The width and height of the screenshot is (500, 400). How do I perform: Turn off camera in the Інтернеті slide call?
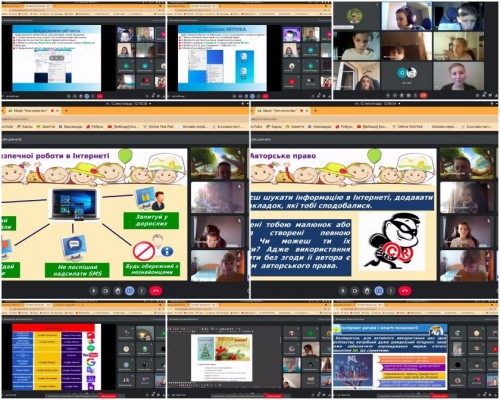click(106, 291)
